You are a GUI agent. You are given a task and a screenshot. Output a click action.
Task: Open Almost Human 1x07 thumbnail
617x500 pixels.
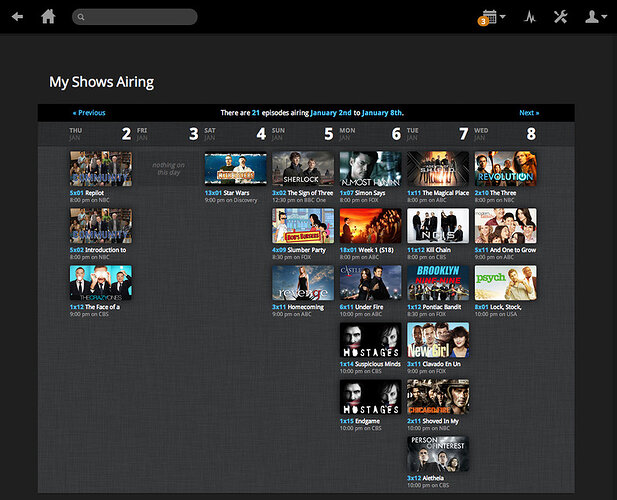pyautogui.click(x=371, y=169)
